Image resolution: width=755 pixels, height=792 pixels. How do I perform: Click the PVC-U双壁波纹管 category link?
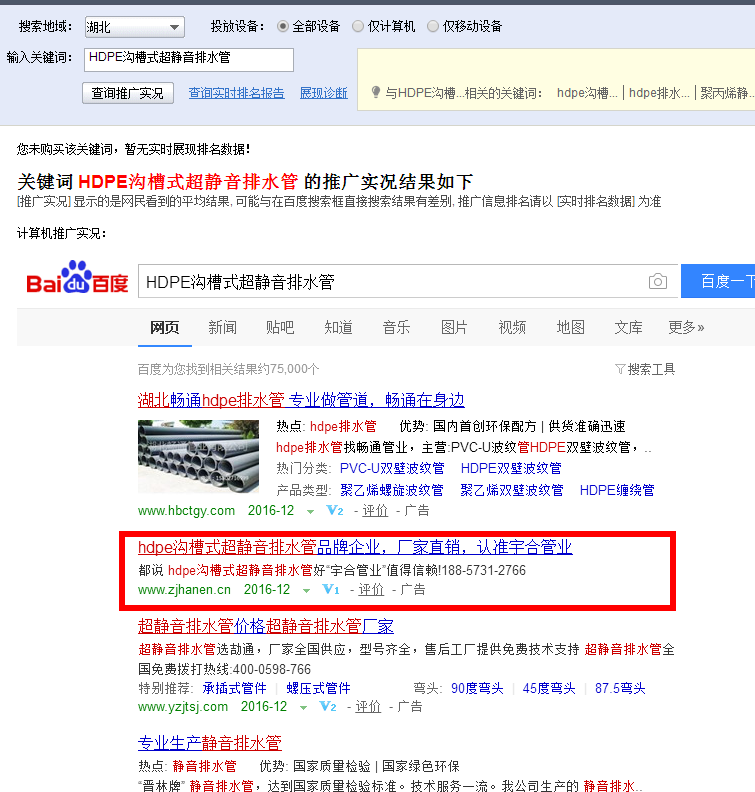coord(392,468)
